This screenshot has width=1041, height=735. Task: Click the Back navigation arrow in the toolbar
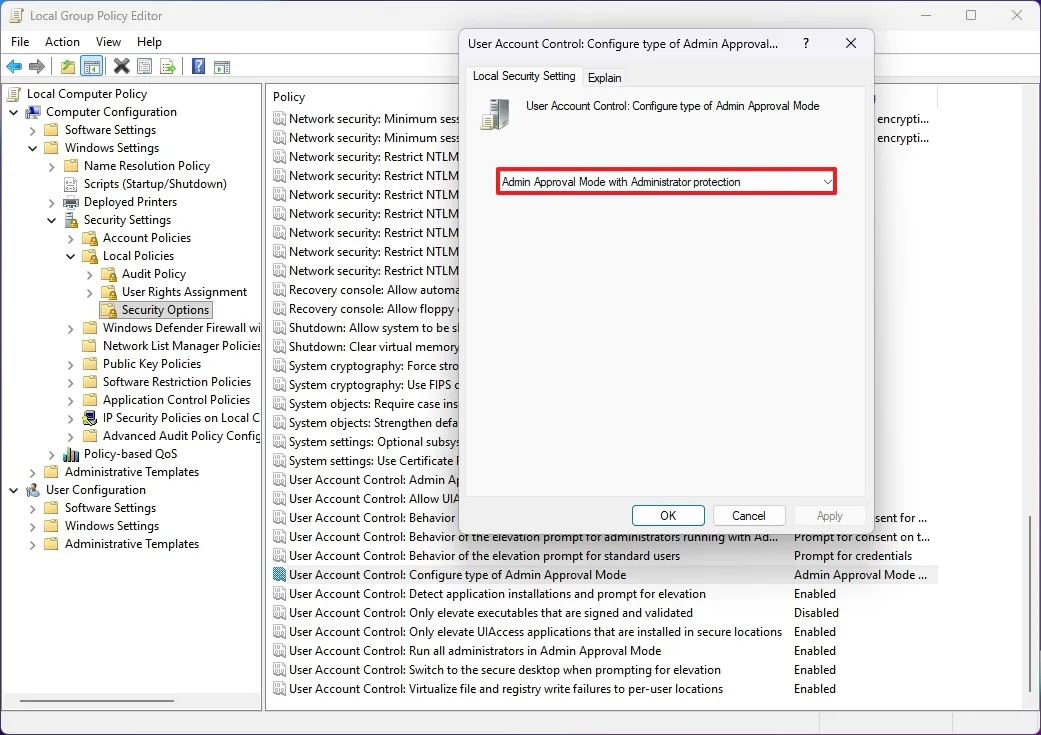pyautogui.click(x=14, y=67)
